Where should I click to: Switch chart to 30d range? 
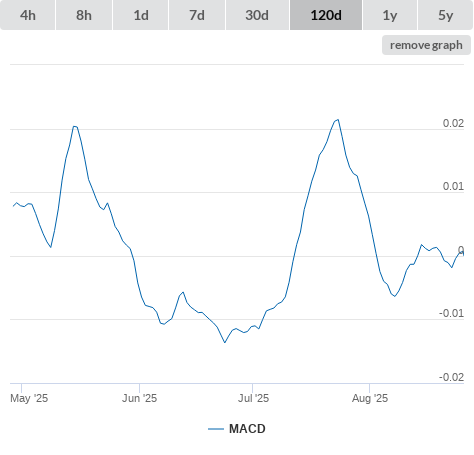(x=257, y=15)
